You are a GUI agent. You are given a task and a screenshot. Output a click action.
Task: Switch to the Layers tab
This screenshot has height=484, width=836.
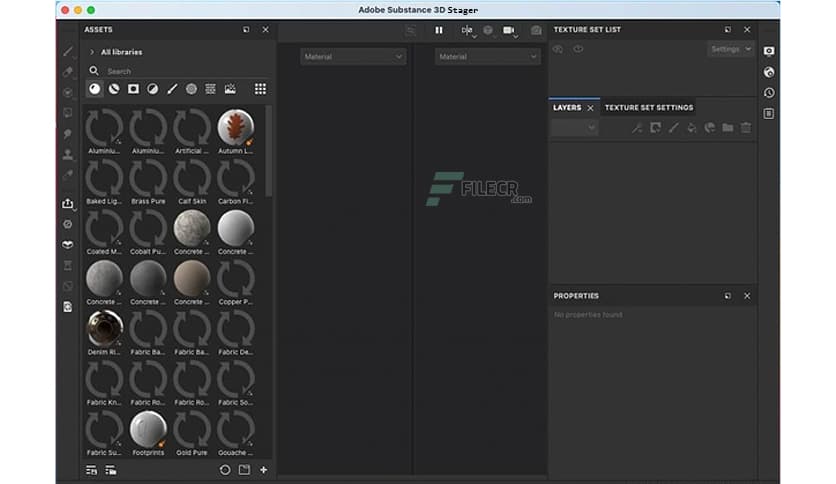click(567, 108)
